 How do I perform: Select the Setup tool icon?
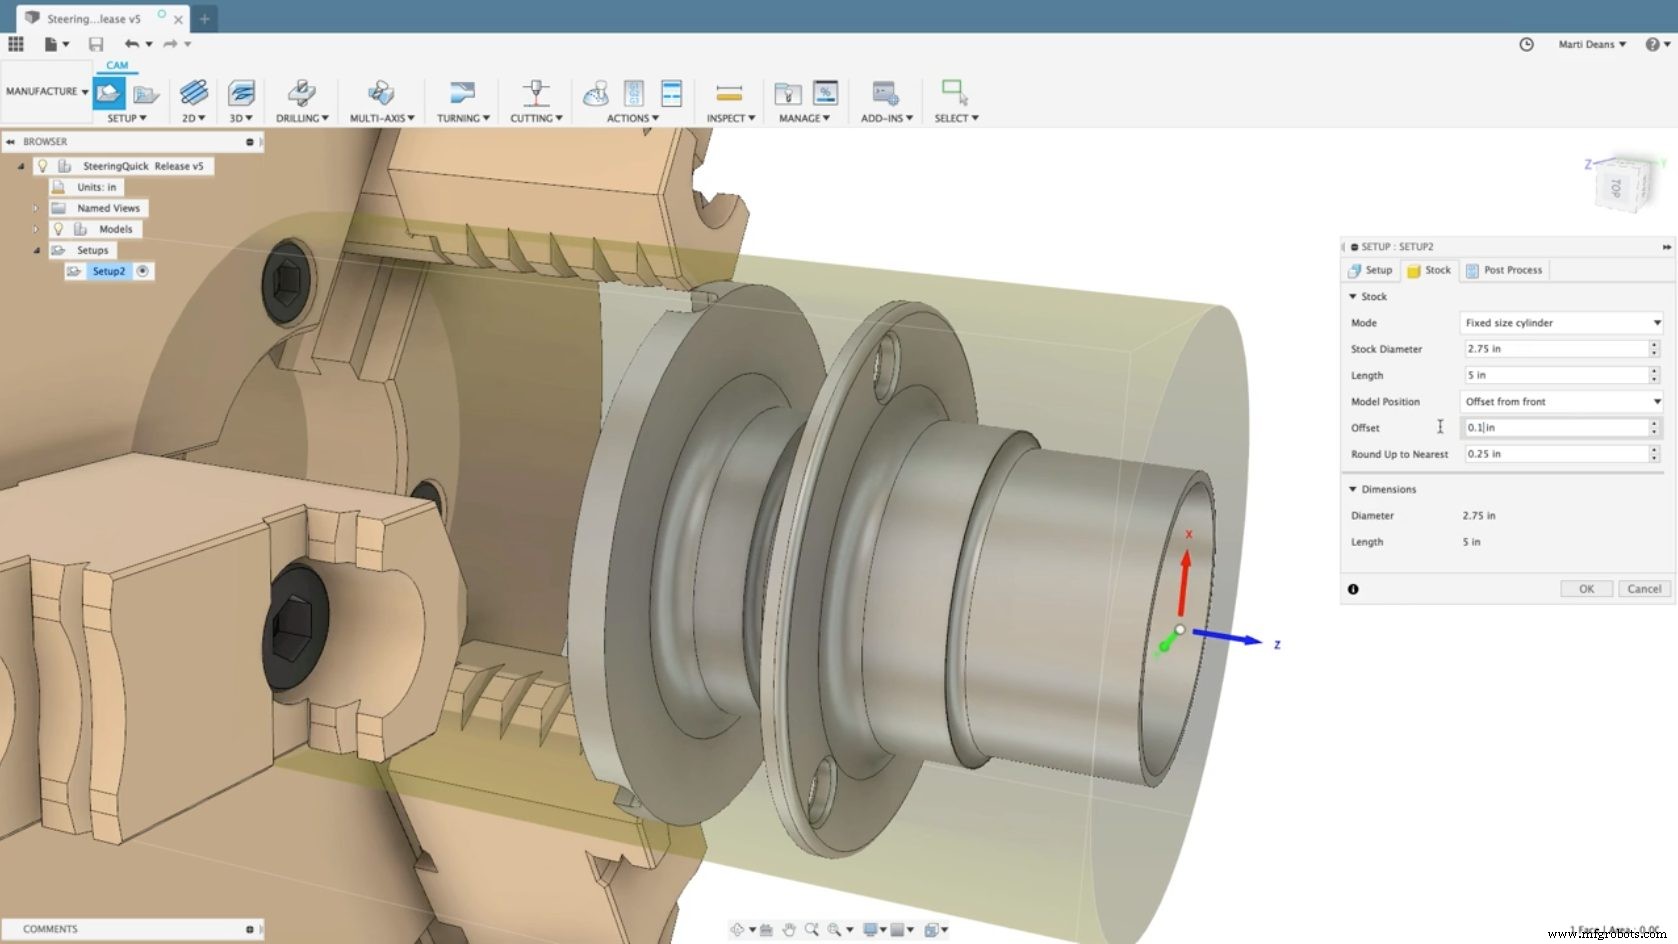point(108,93)
